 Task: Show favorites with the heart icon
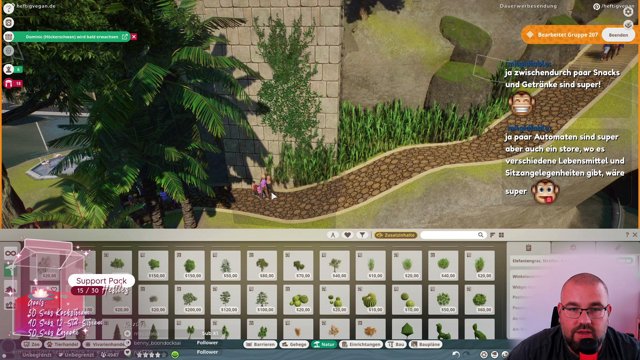(347, 235)
